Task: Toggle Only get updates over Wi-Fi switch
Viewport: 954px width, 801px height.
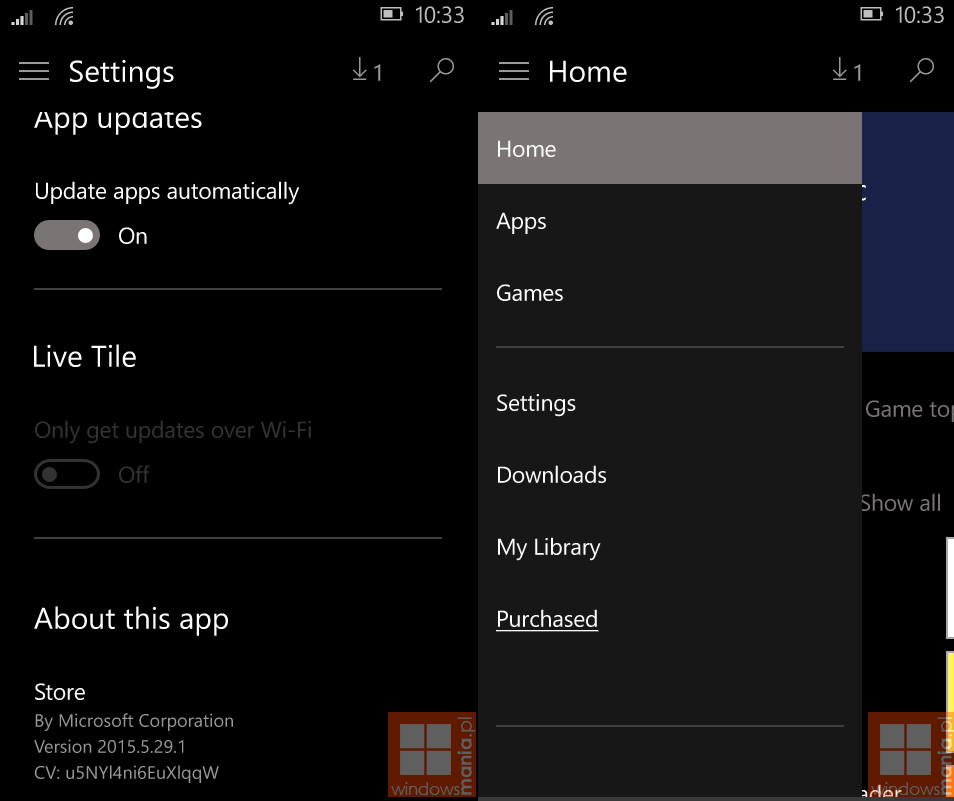Action: pos(67,474)
